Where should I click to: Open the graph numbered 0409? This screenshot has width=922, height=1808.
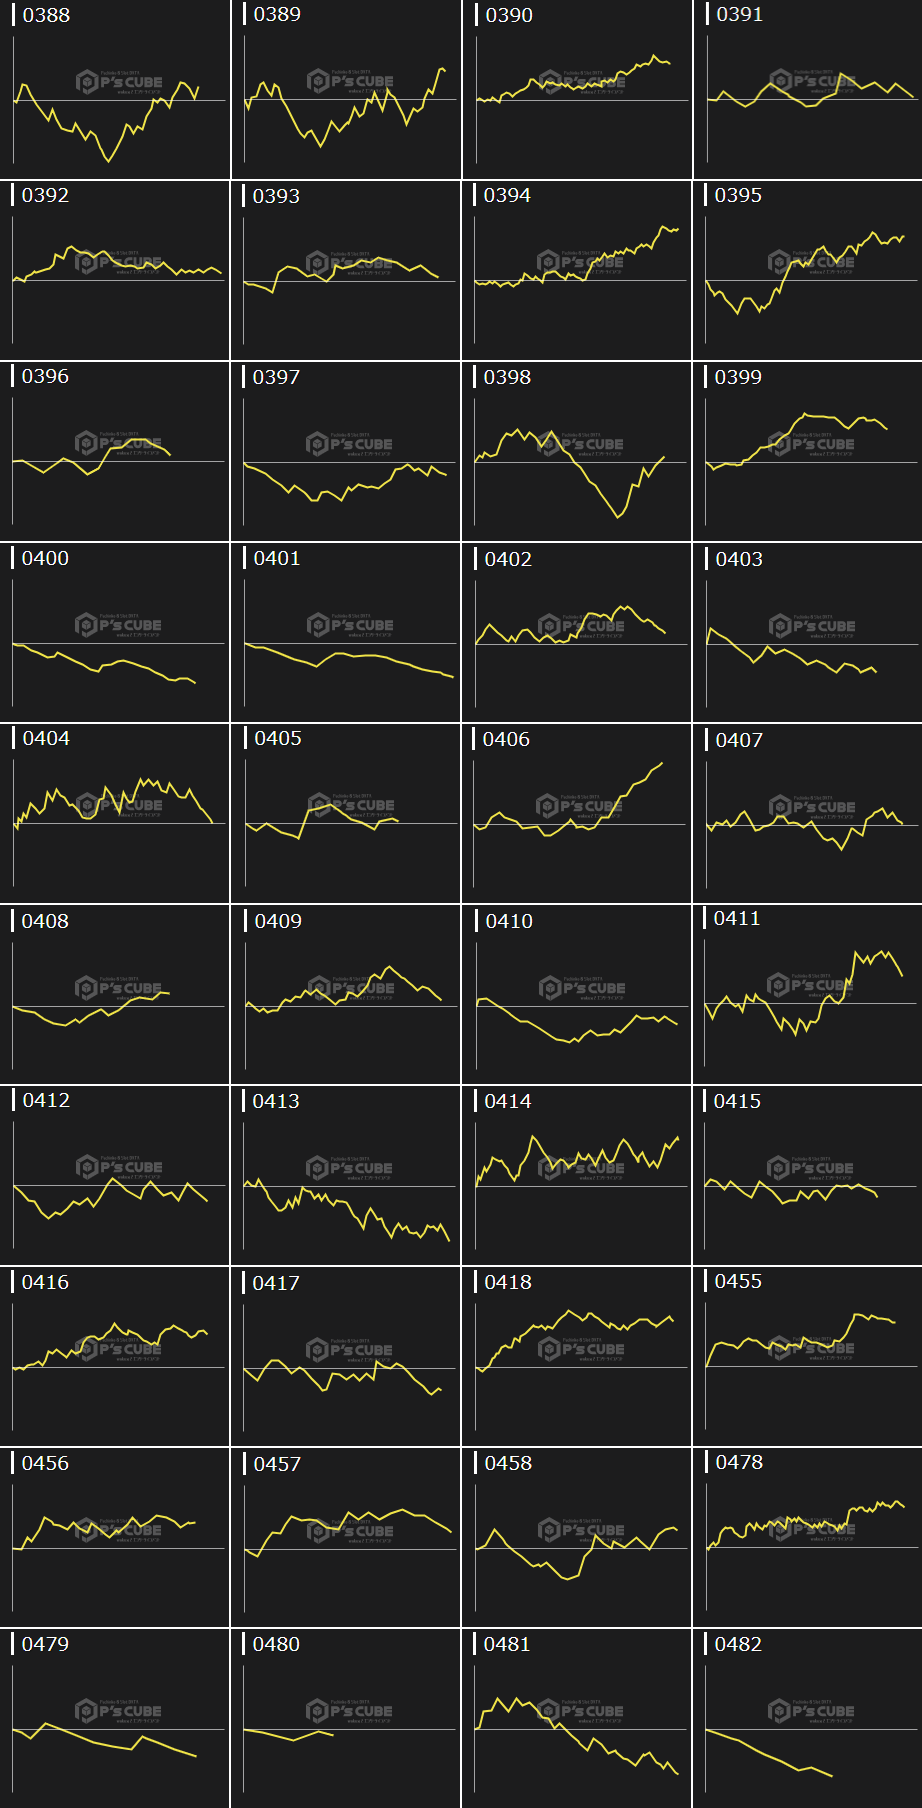click(346, 995)
